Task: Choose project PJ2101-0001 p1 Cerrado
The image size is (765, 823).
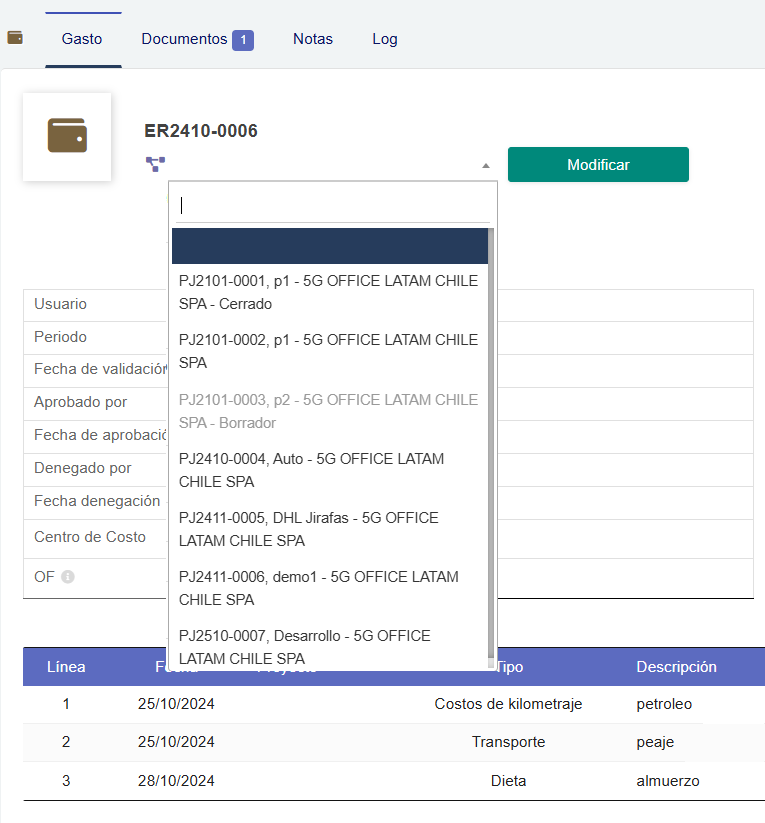Action: (x=328, y=292)
